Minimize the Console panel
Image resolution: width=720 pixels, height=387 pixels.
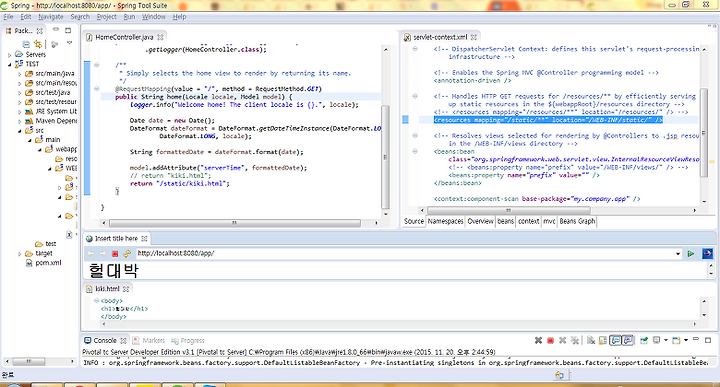point(696,339)
